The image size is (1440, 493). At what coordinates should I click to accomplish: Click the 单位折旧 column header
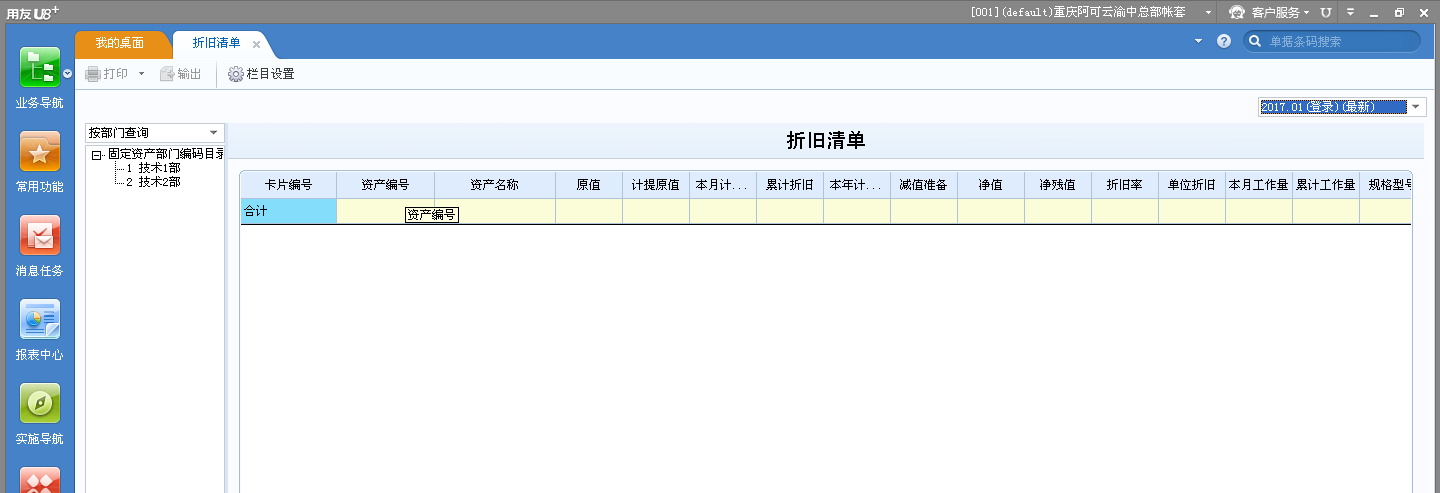tap(1192, 185)
